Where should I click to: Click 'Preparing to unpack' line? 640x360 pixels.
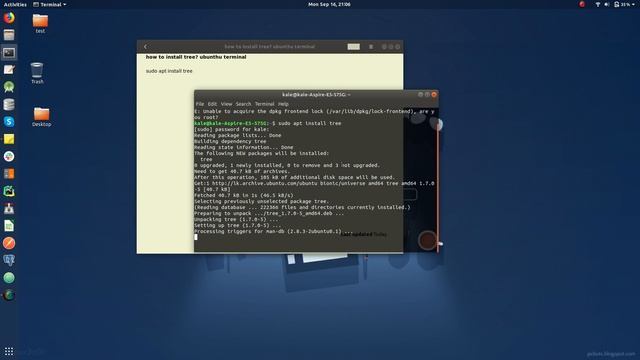(x=269, y=213)
